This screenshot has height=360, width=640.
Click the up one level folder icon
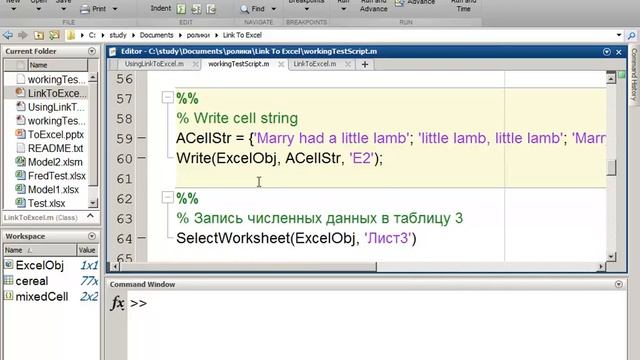[39, 36]
